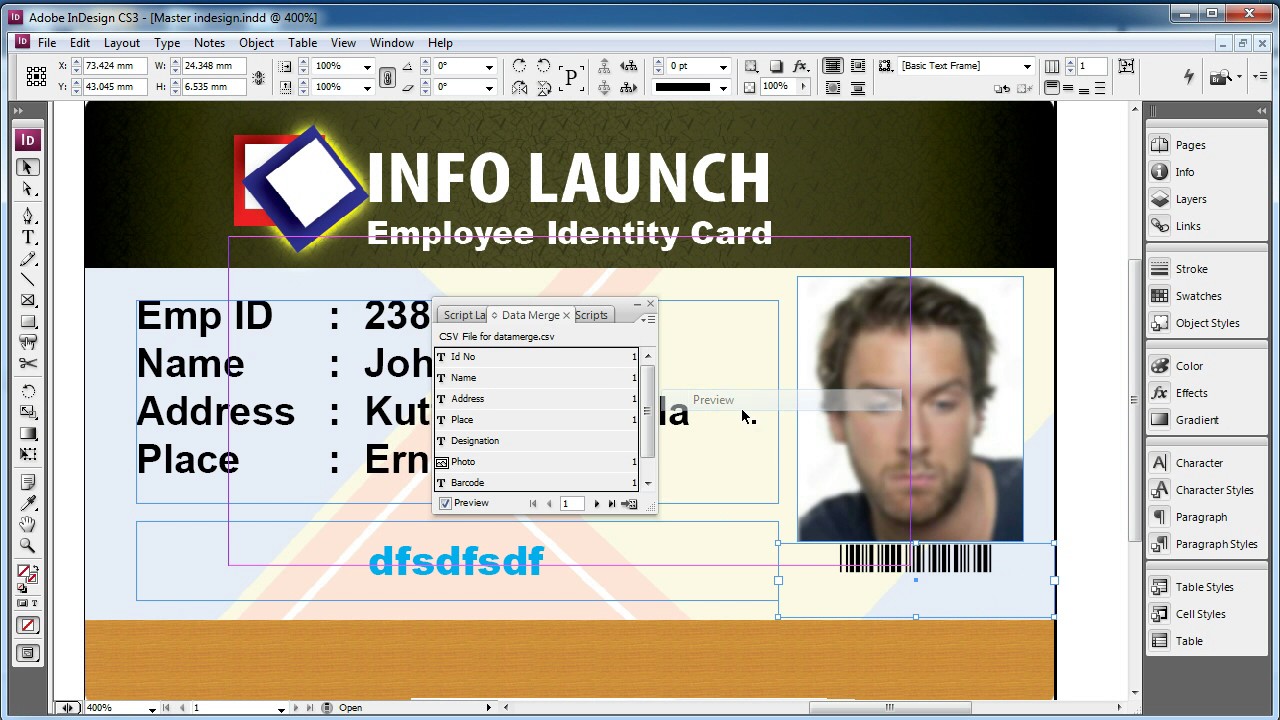Viewport: 1280px width, 720px height.
Task: Select the Zoom tool
Action: (x=28, y=545)
